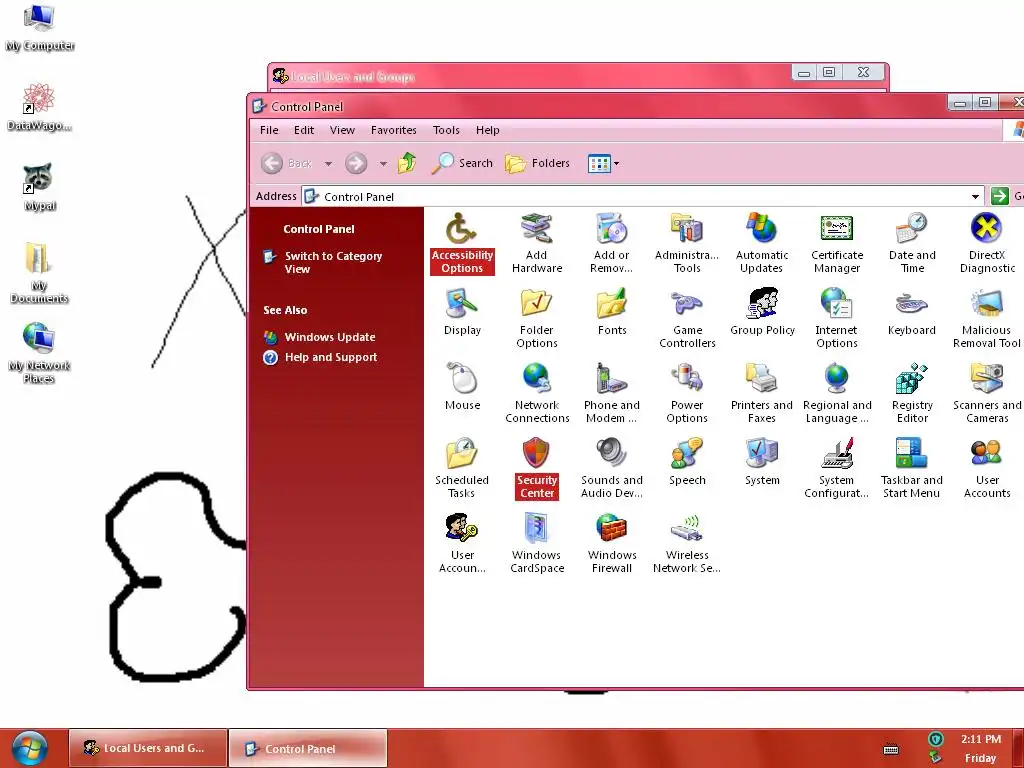Open Regional and Language icon

click(837, 393)
